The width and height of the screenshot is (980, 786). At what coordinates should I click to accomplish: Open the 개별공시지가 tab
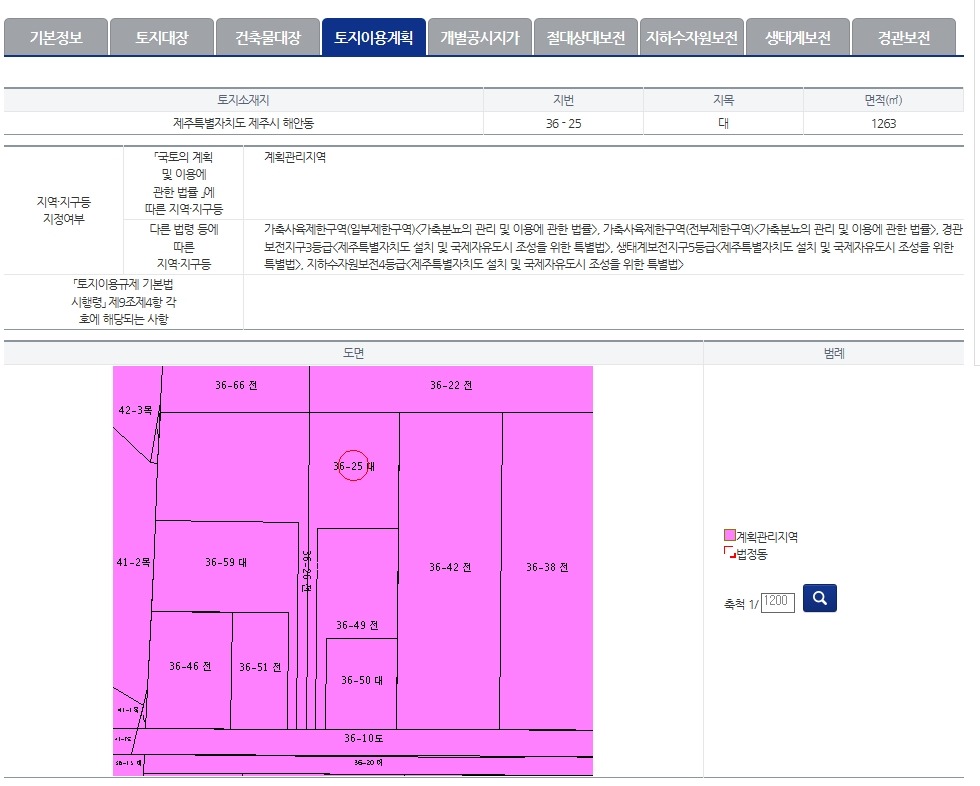click(479, 37)
